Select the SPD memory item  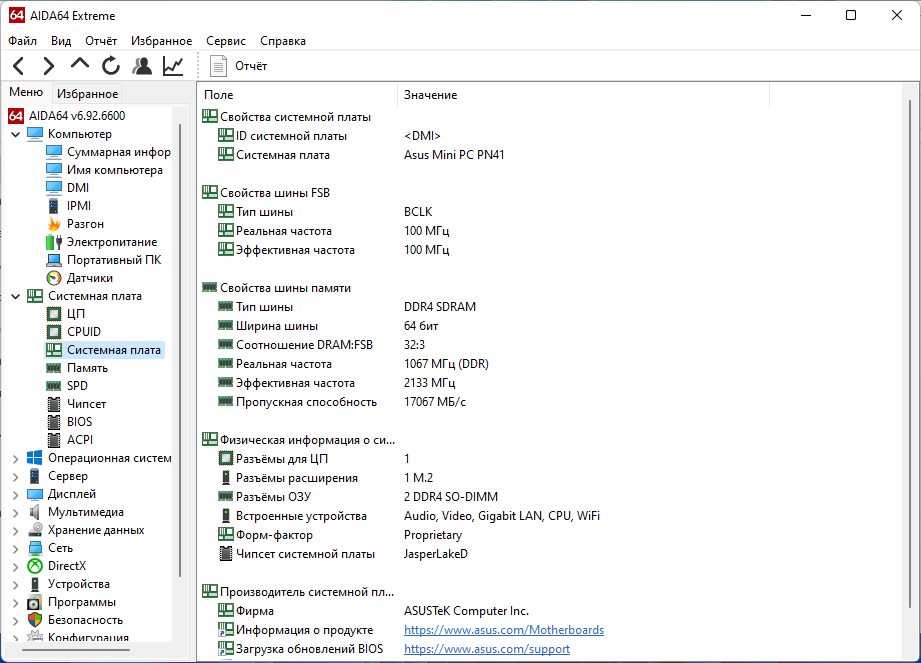coord(77,386)
